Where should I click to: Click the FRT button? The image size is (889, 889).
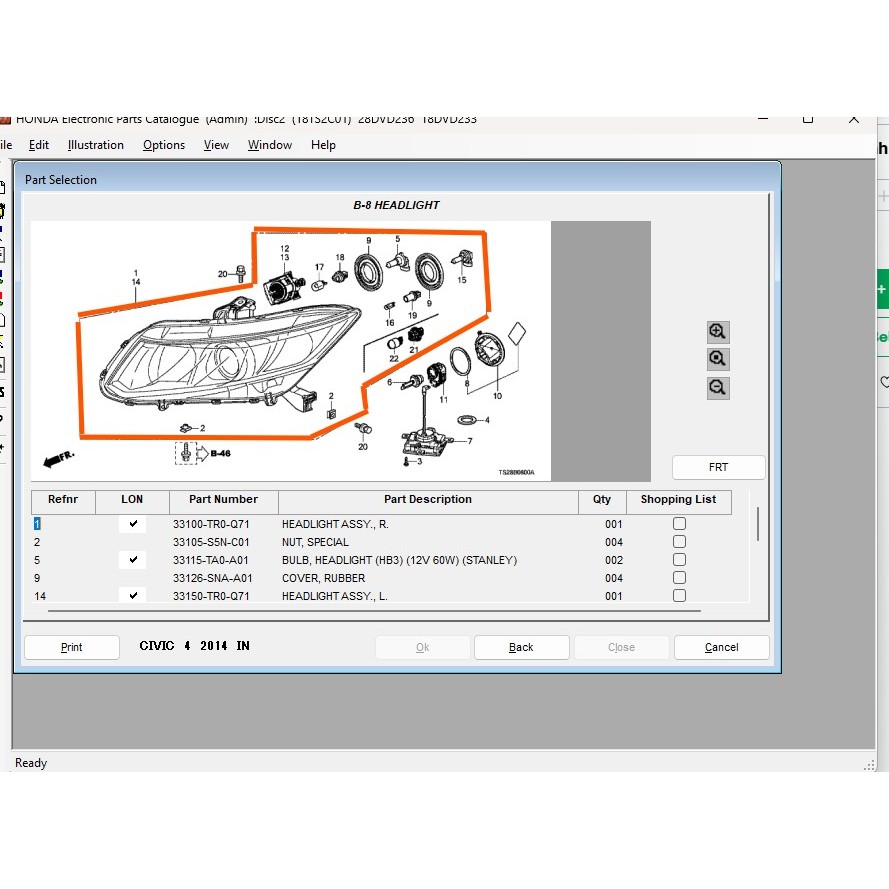(x=718, y=467)
